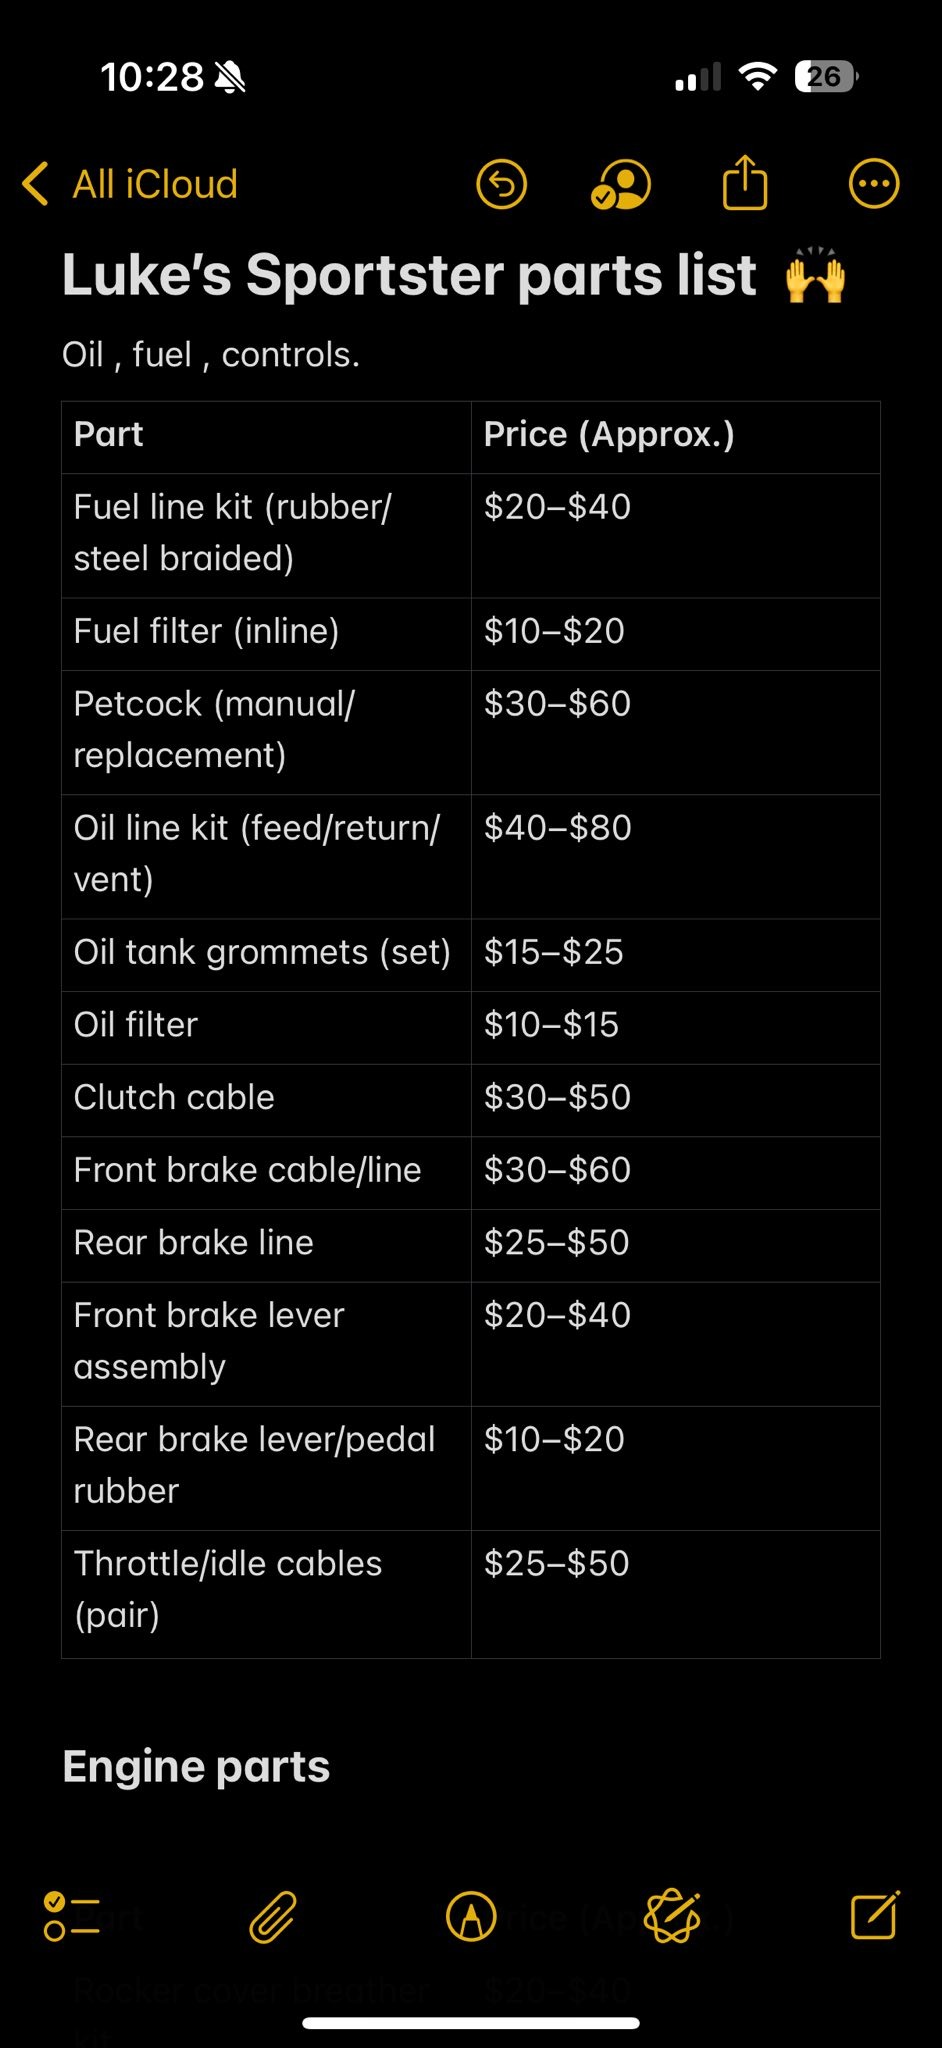Open the shared note collaboration icon

click(621, 185)
